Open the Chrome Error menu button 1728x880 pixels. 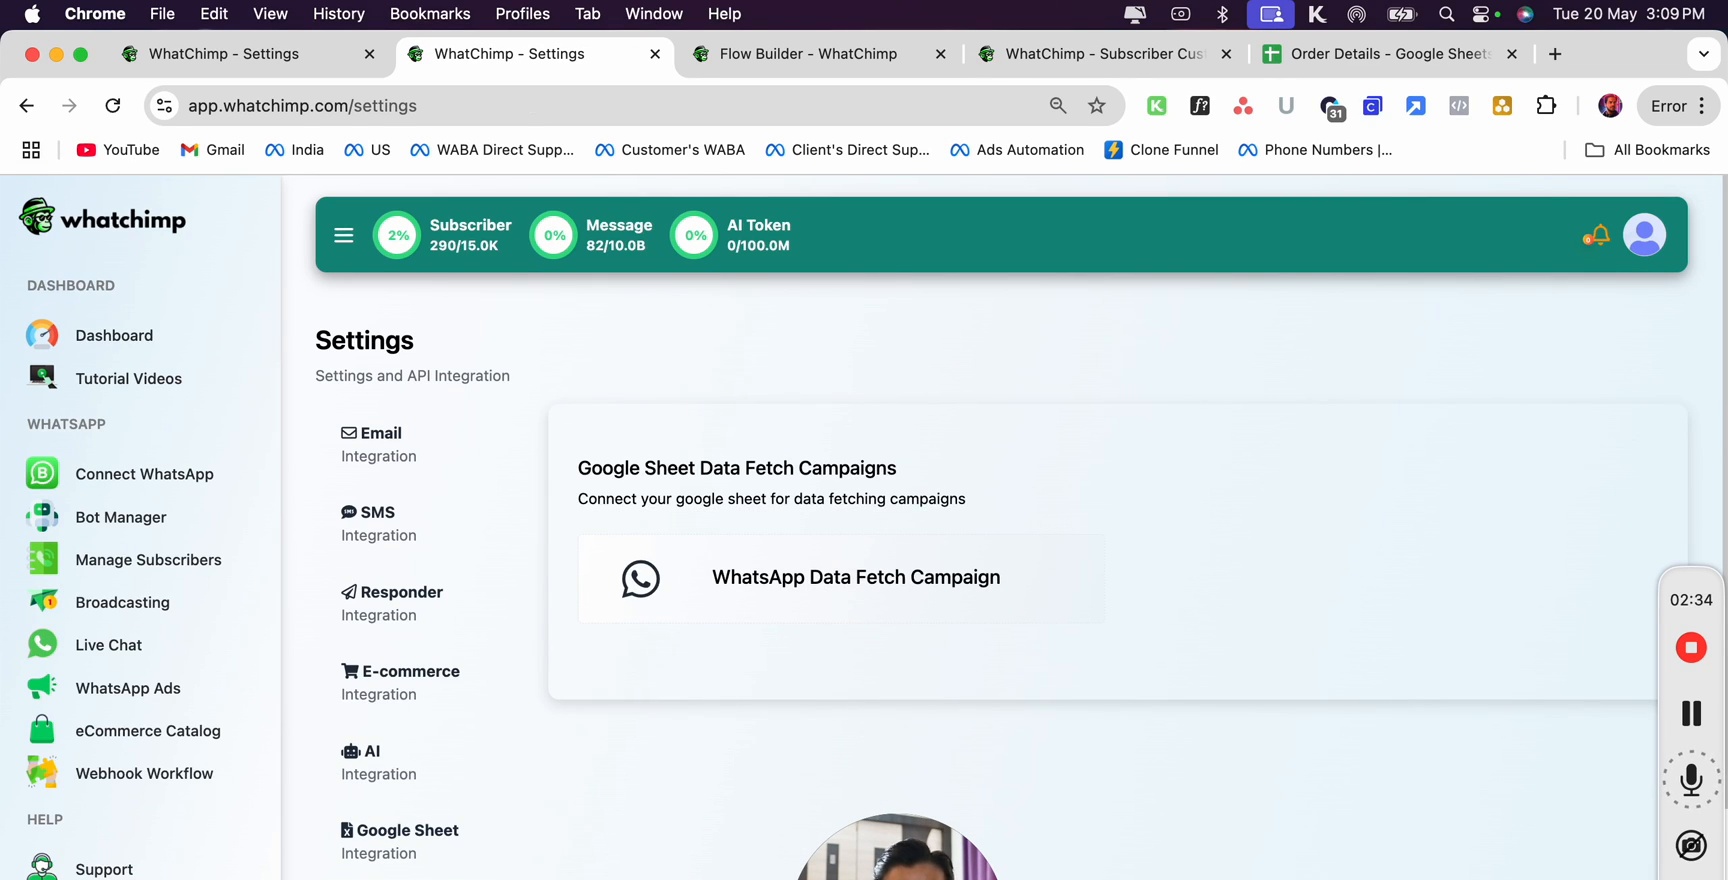pyautogui.click(x=1678, y=106)
